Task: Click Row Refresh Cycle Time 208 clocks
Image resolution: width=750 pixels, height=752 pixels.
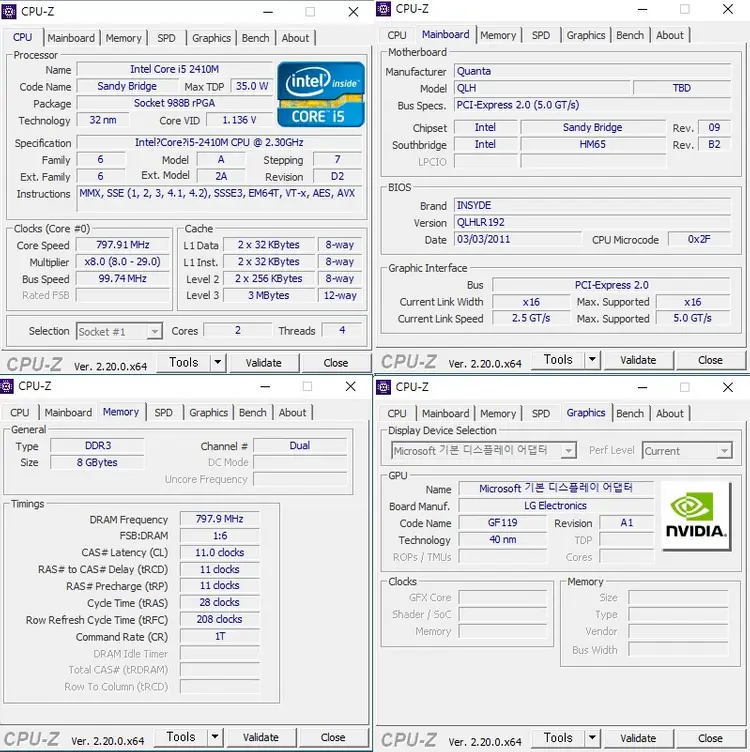Action: 220,619
